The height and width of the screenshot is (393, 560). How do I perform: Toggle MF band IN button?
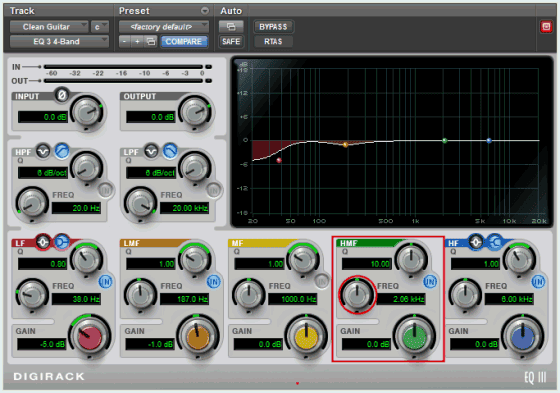point(322,282)
